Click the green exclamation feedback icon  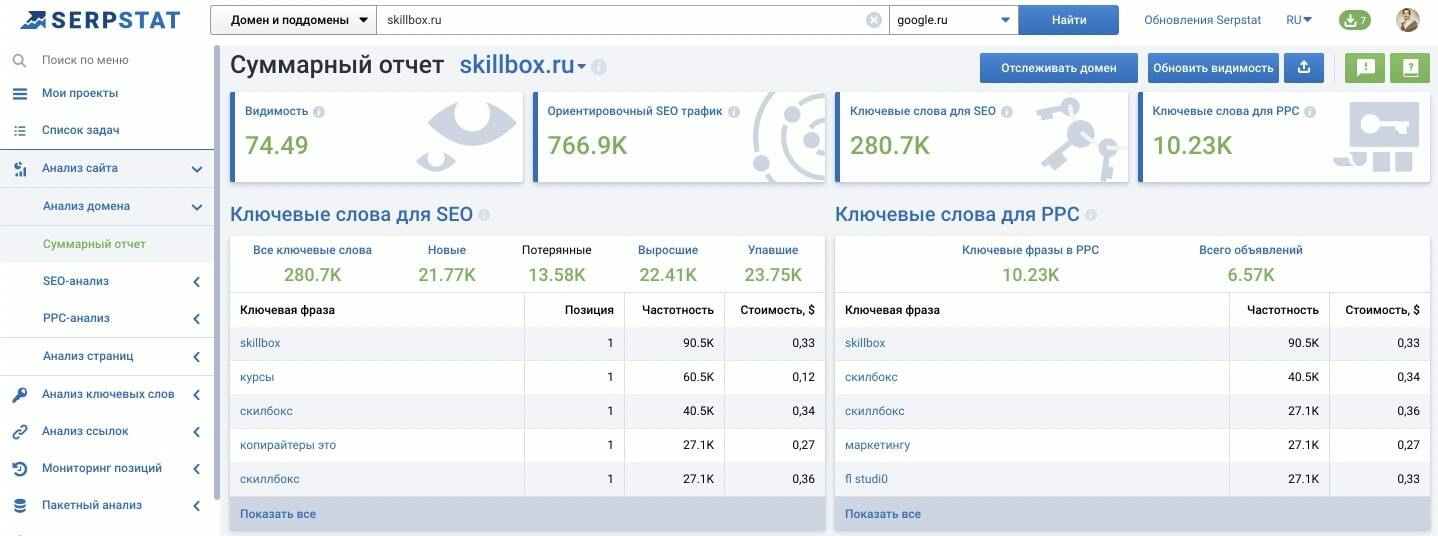1365,68
